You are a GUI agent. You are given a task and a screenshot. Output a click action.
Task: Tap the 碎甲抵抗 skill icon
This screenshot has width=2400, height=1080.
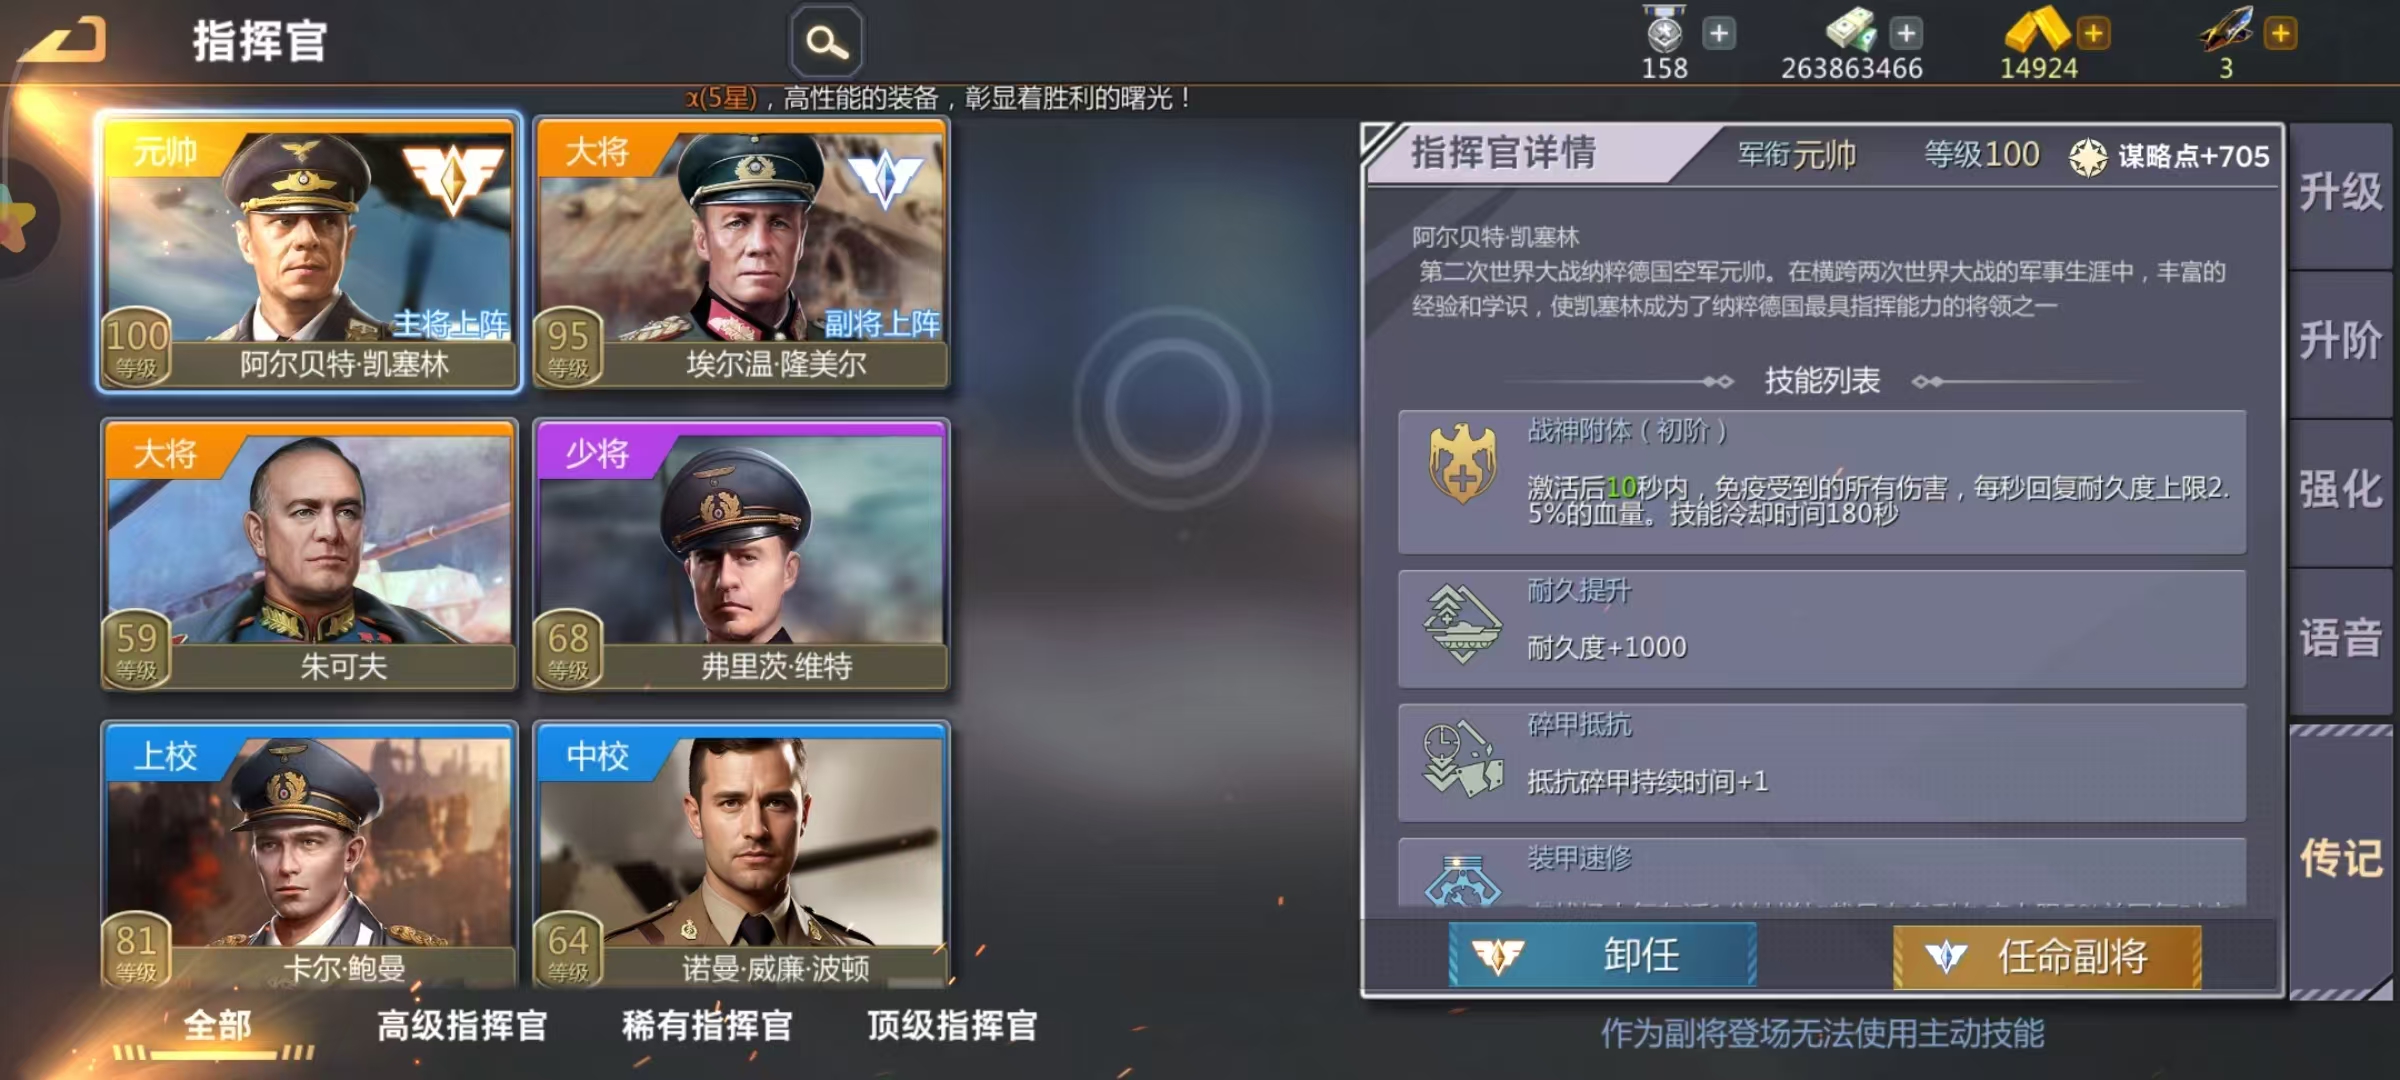tap(1462, 758)
